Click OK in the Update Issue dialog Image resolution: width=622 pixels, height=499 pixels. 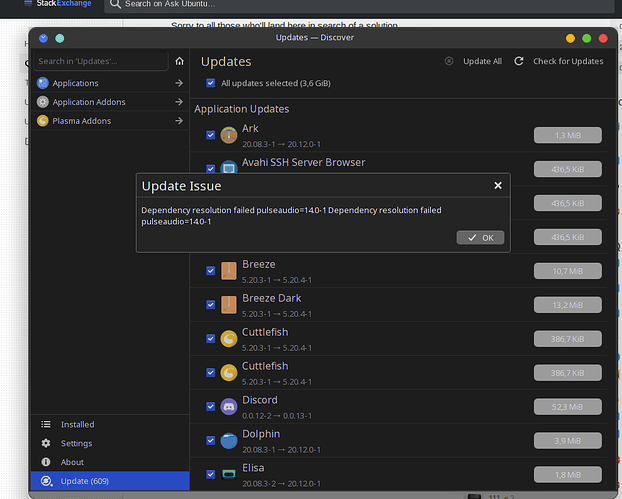point(480,238)
